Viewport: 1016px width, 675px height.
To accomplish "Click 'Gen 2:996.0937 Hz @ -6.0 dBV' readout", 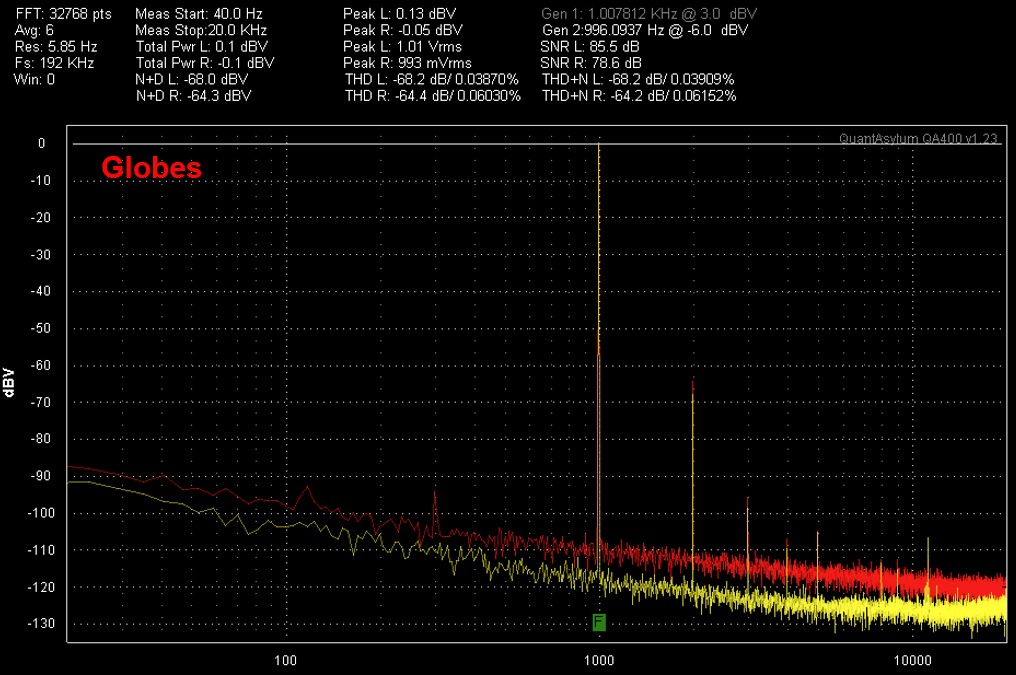I will pyautogui.click(x=645, y=30).
